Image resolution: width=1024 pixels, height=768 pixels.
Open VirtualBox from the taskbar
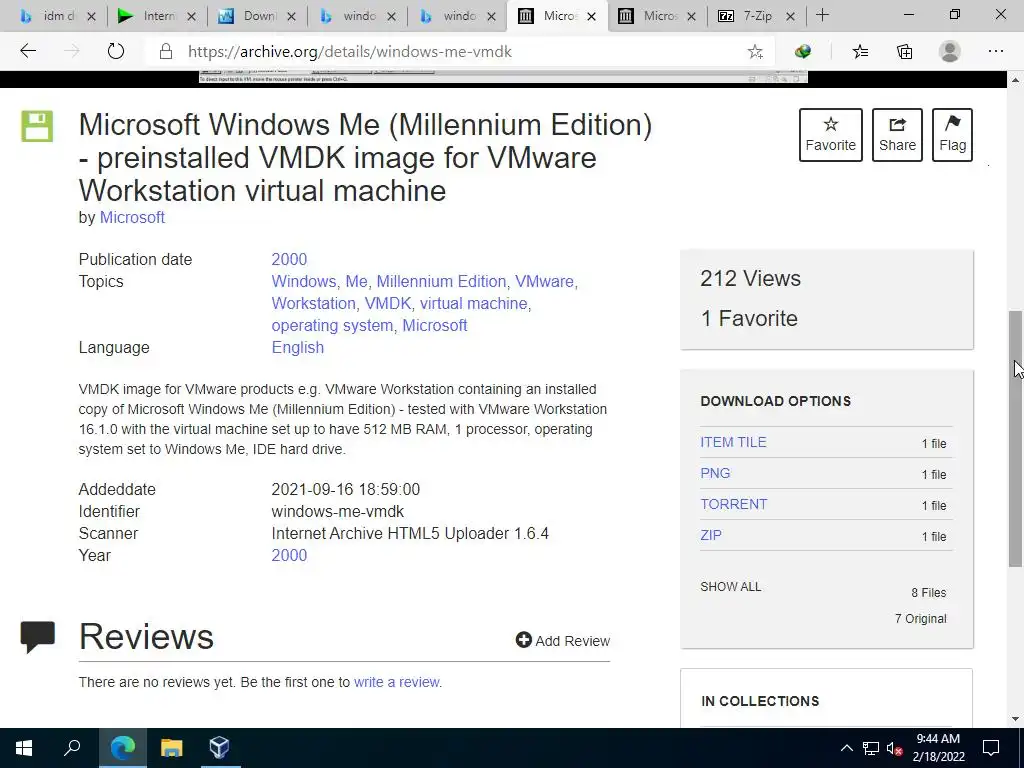(219, 748)
